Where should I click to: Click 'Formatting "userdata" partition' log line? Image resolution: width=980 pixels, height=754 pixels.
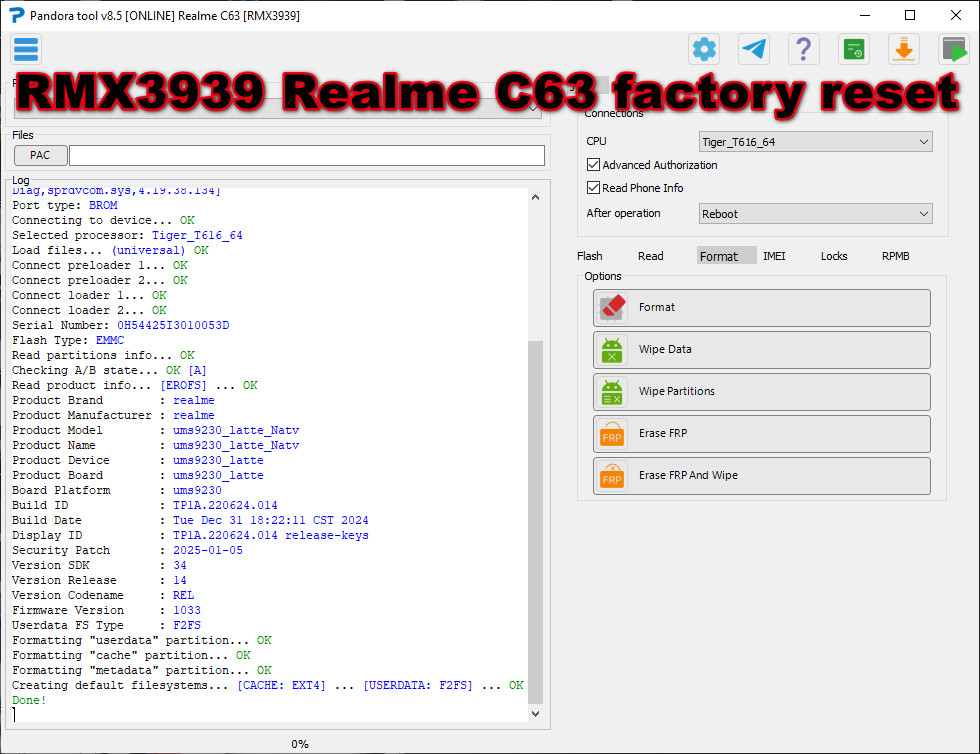pos(142,640)
